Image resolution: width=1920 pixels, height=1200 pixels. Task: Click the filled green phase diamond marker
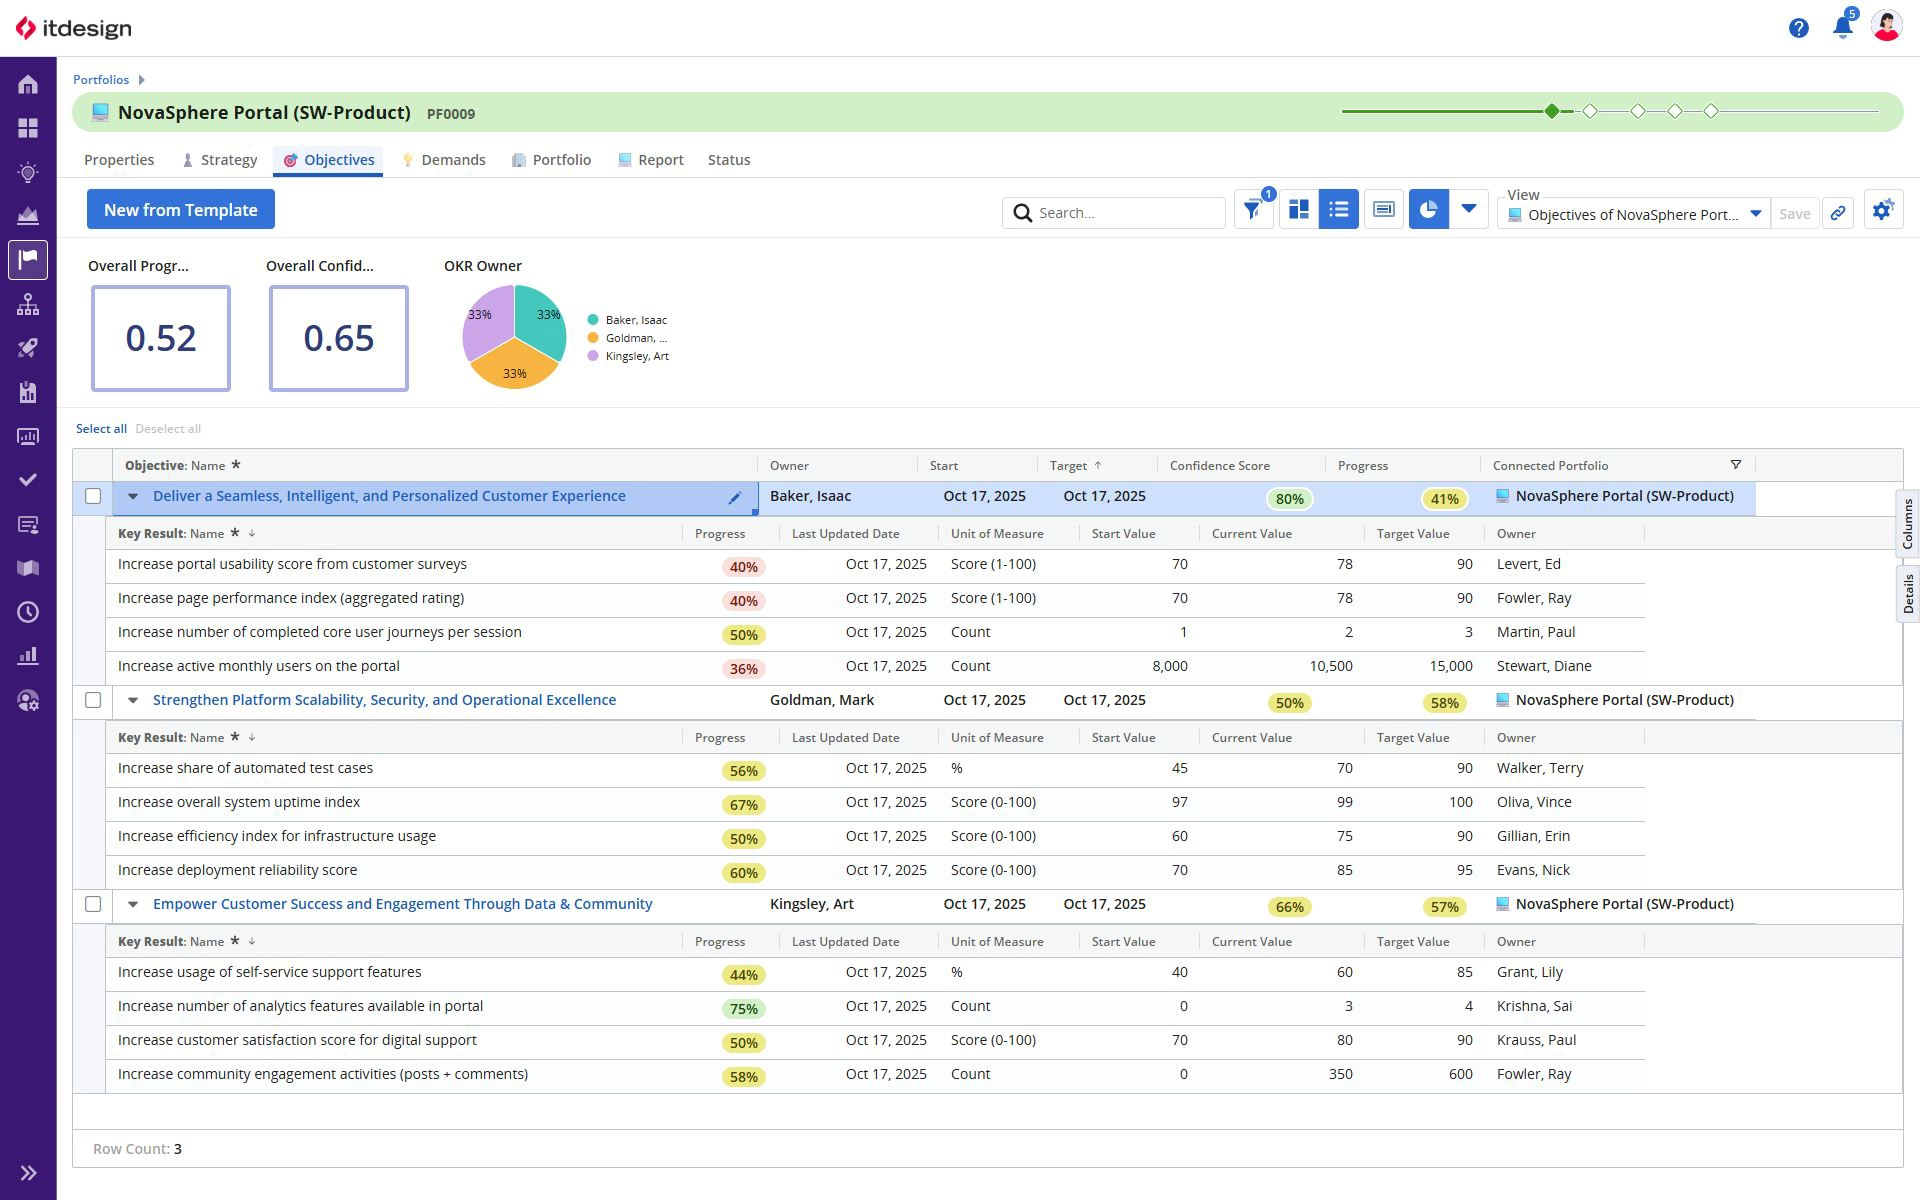pyautogui.click(x=1552, y=111)
